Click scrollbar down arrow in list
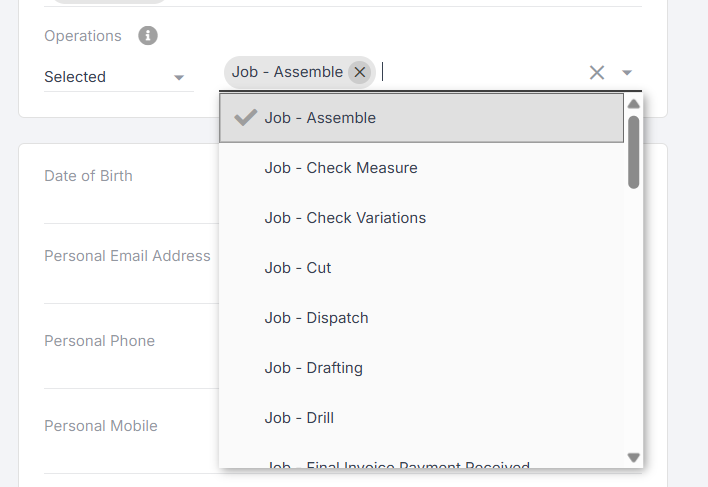This screenshot has height=487, width=708. pyautogui.click(x=633, y=457)
